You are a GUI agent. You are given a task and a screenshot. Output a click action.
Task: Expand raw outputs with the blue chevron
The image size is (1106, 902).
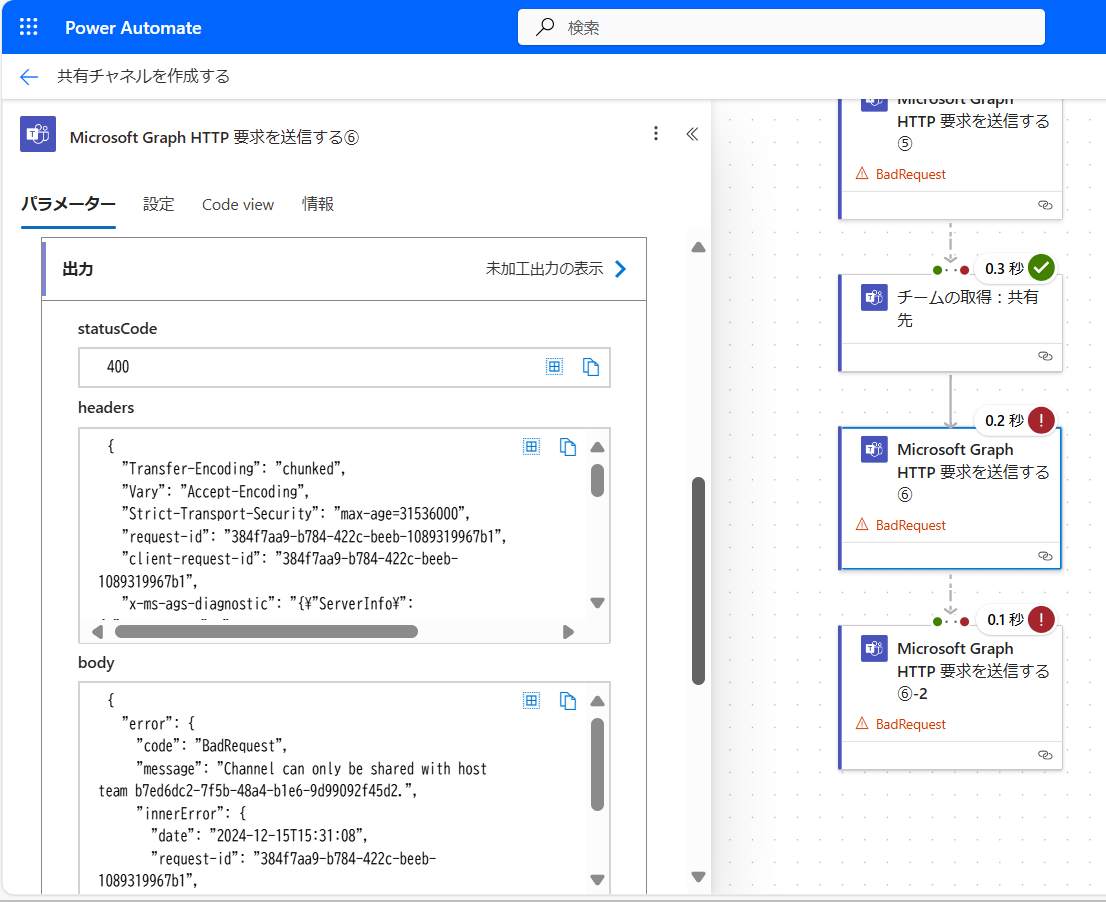pos(620,269)
